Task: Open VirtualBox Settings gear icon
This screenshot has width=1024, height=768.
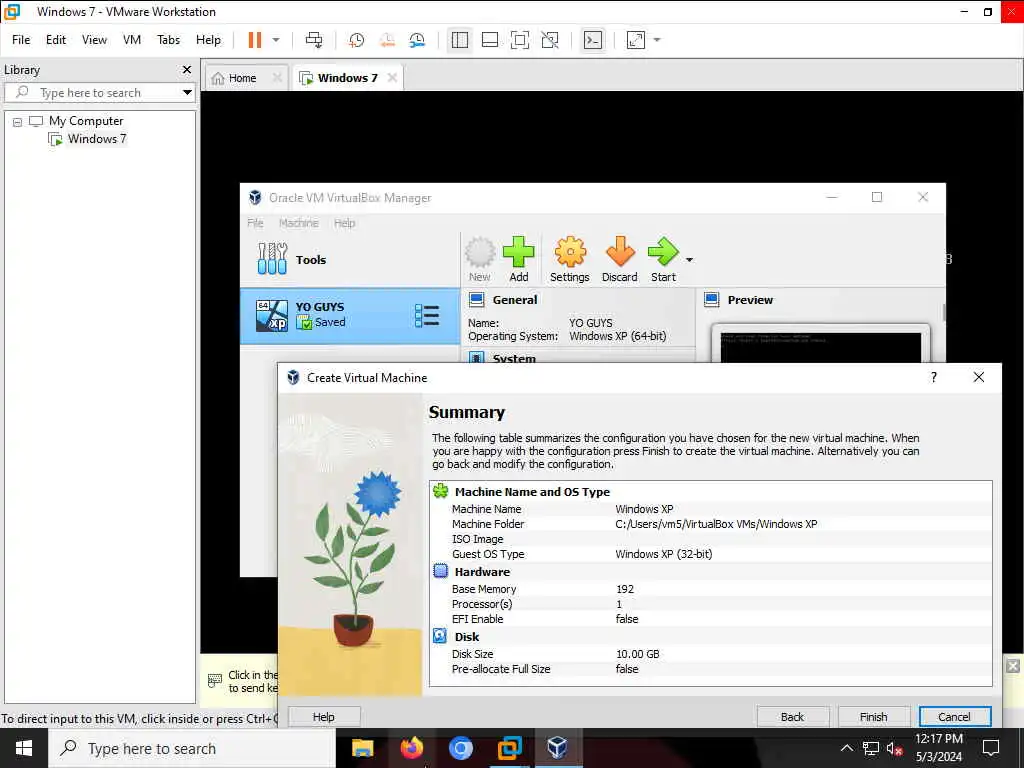Action: tap(569, 259)
